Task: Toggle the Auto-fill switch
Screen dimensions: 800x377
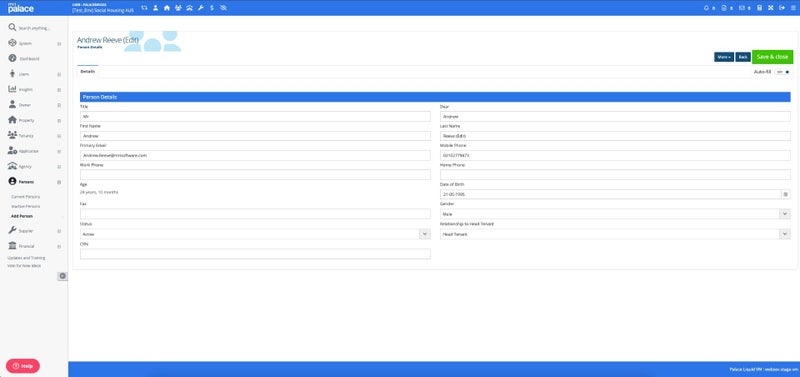Action: coord(782,72)
